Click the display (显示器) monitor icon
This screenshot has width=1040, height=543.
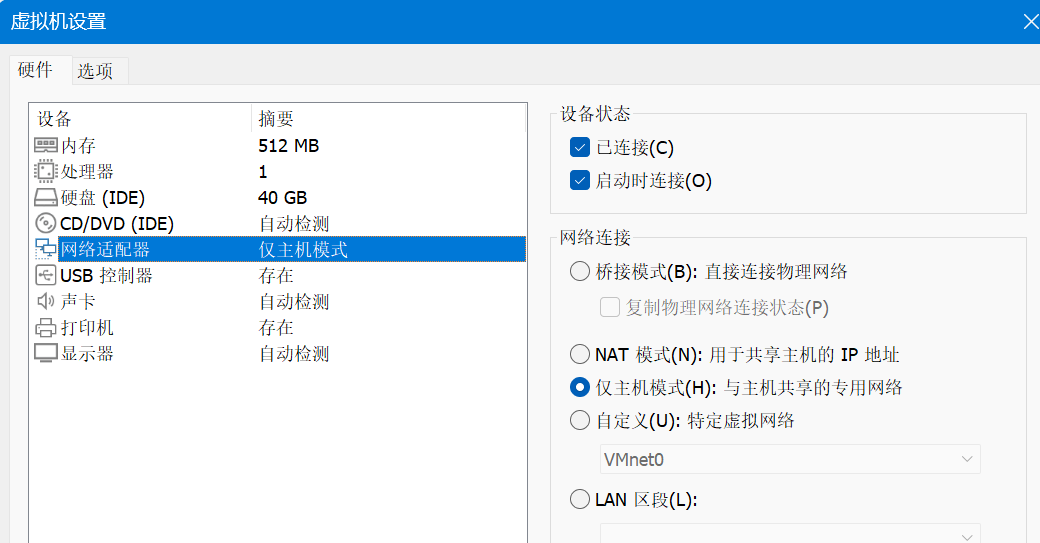(x=46, y=354)
